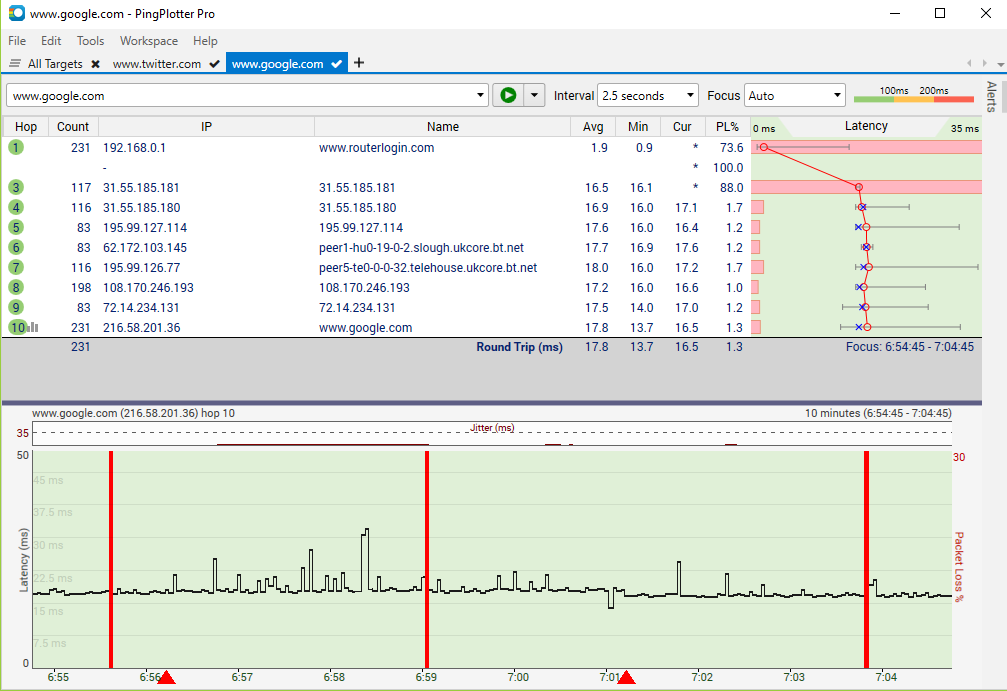Switch to the All Targets tab
Image resolution: width=1007 pixels, height=691 pixels.
pyautogui.click(x=55, y=62)
